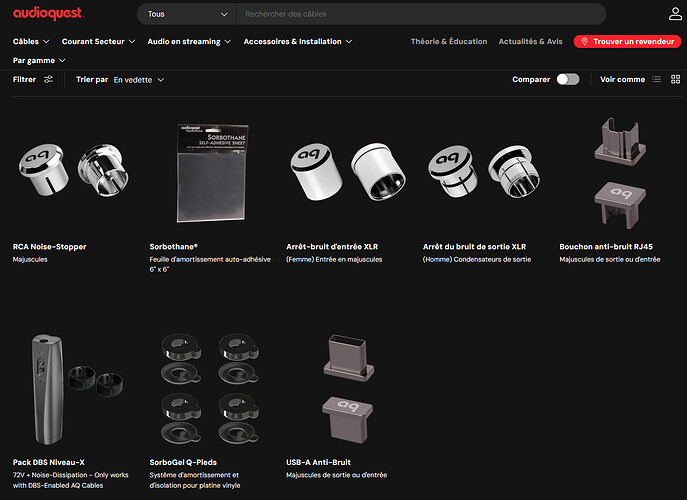Open USB-A Anti-Bruit product image
Image resolution: width=687 pixels, height=500 pixels.
(x=348, y=389)
